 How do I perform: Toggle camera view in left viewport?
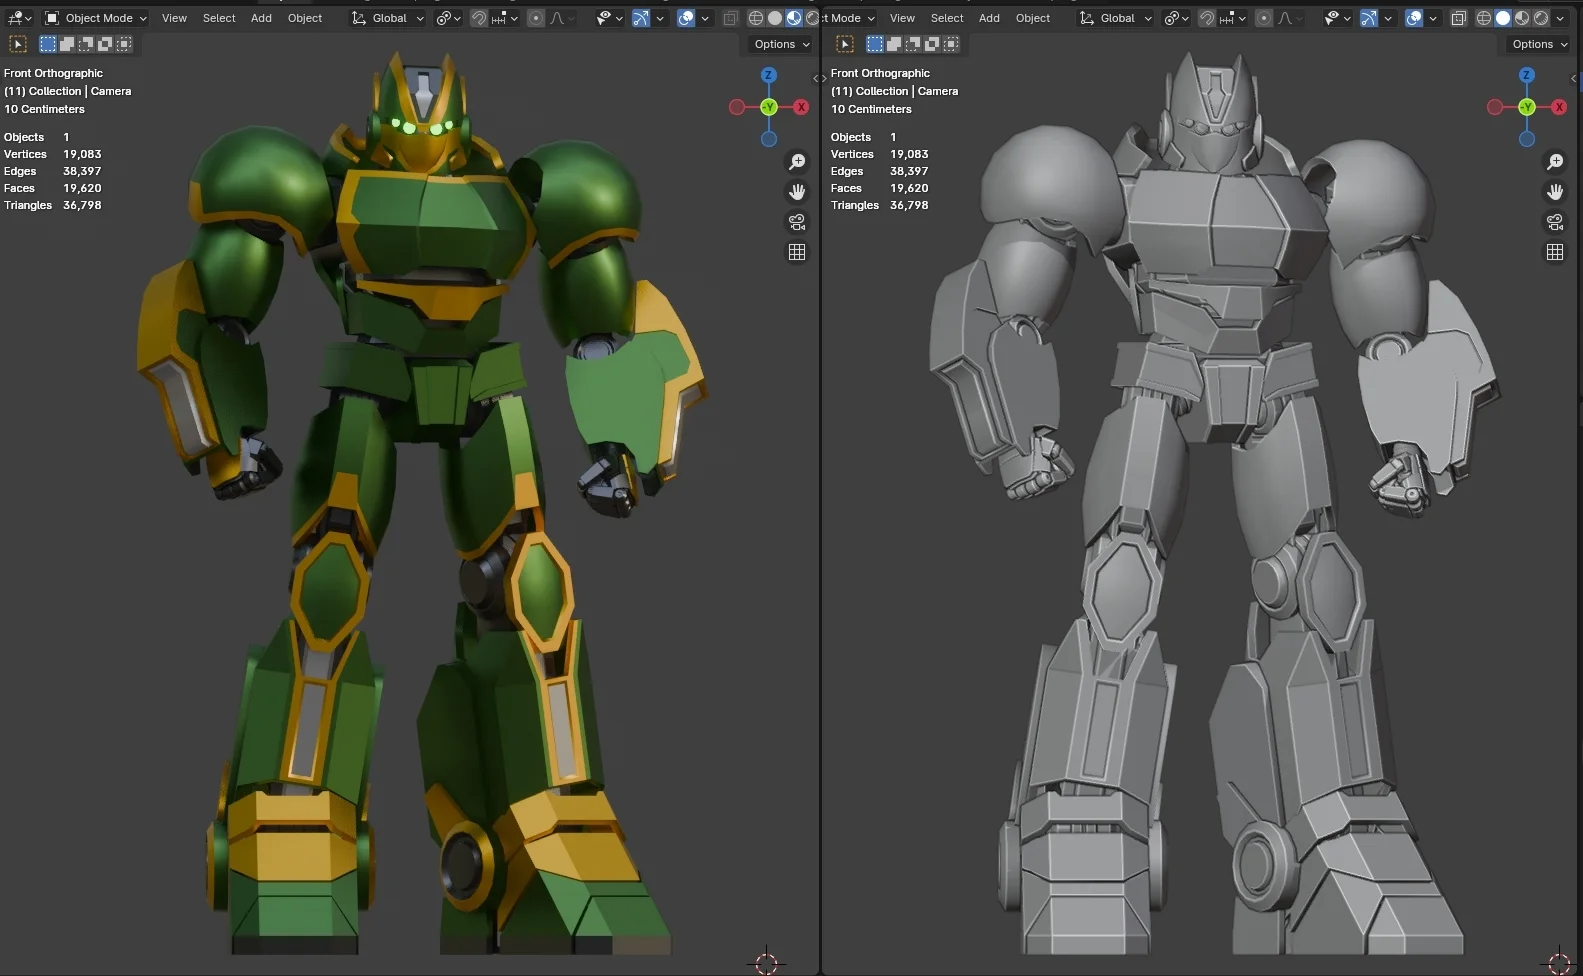tap(797, 222)
